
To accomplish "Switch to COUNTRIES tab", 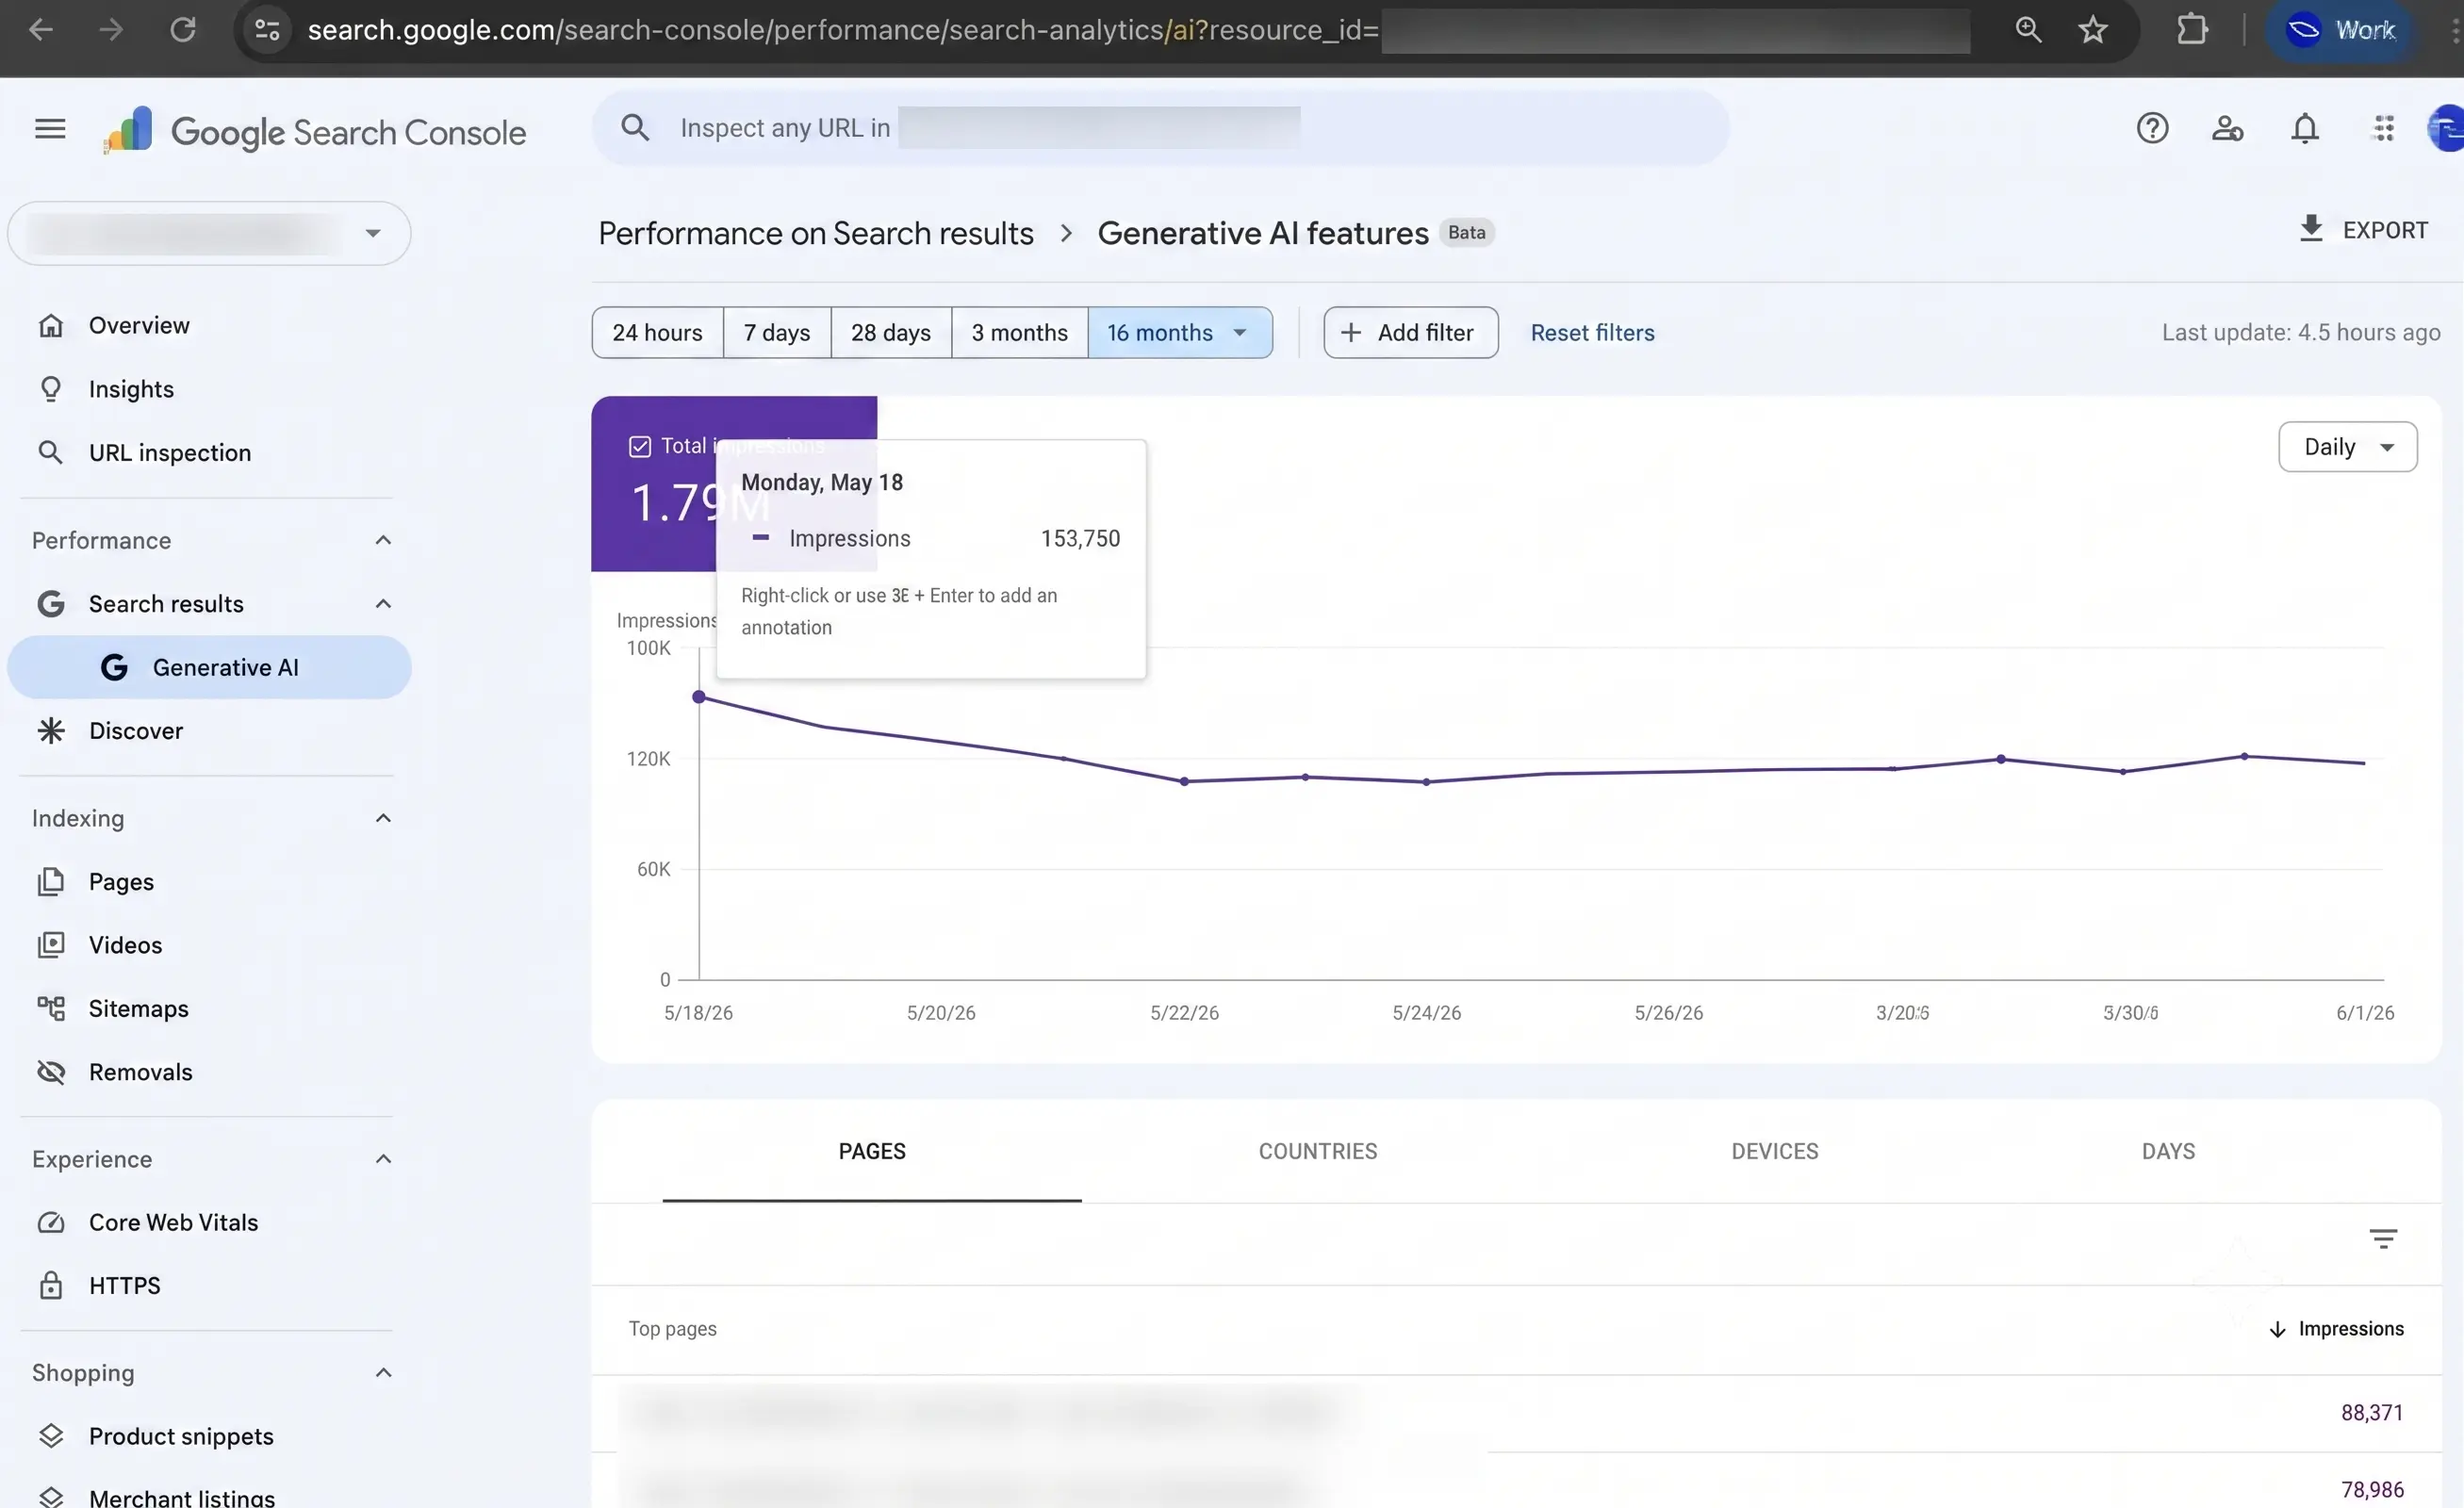I will [1318, 1152].
